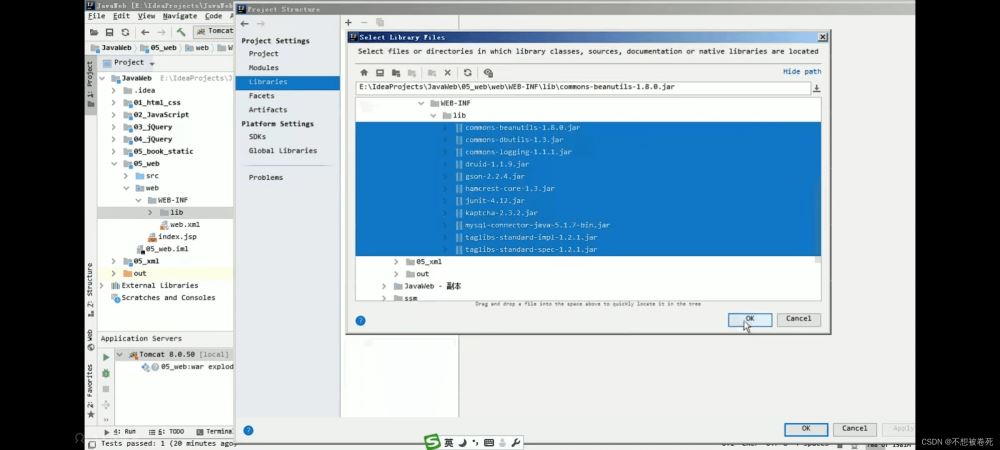The width and height of the screenshot is (1000, 450).
Task: Refresh the file chooser tree
Action: [x=467, y=73]
